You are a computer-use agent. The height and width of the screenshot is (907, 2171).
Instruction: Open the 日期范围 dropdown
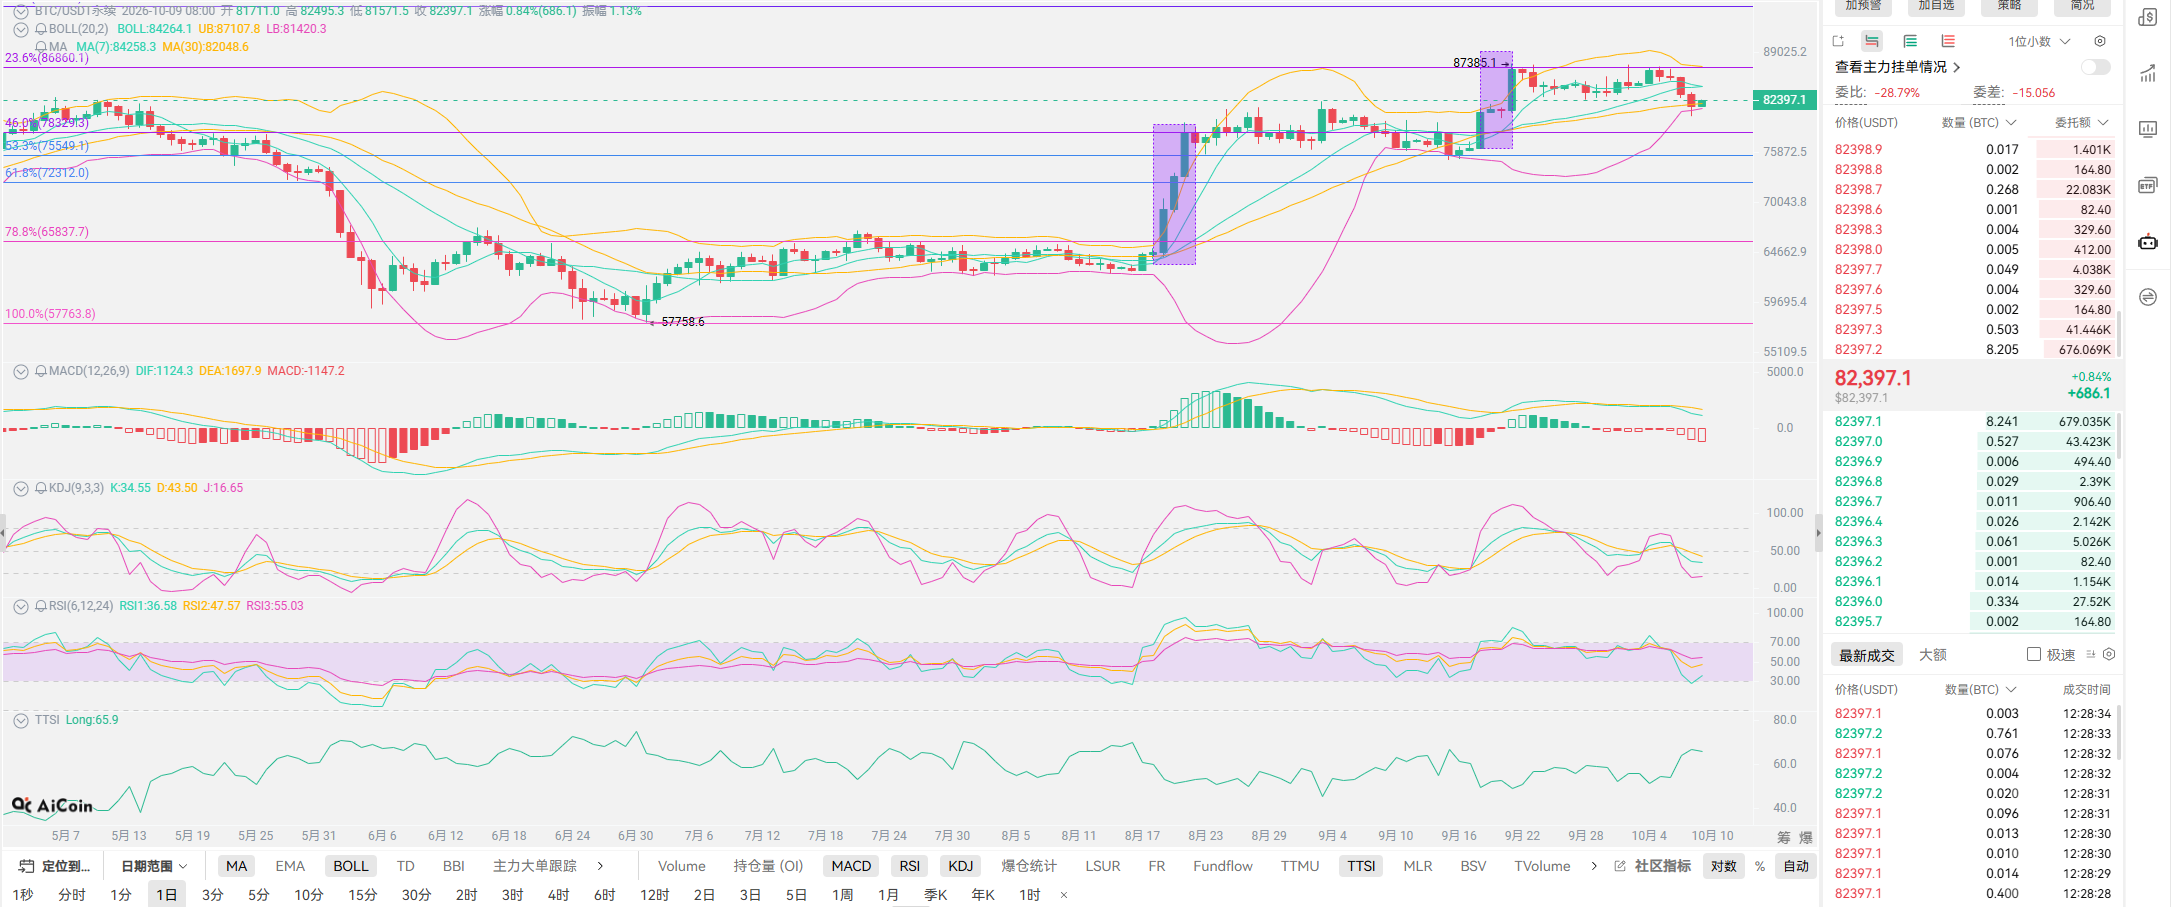154,866
